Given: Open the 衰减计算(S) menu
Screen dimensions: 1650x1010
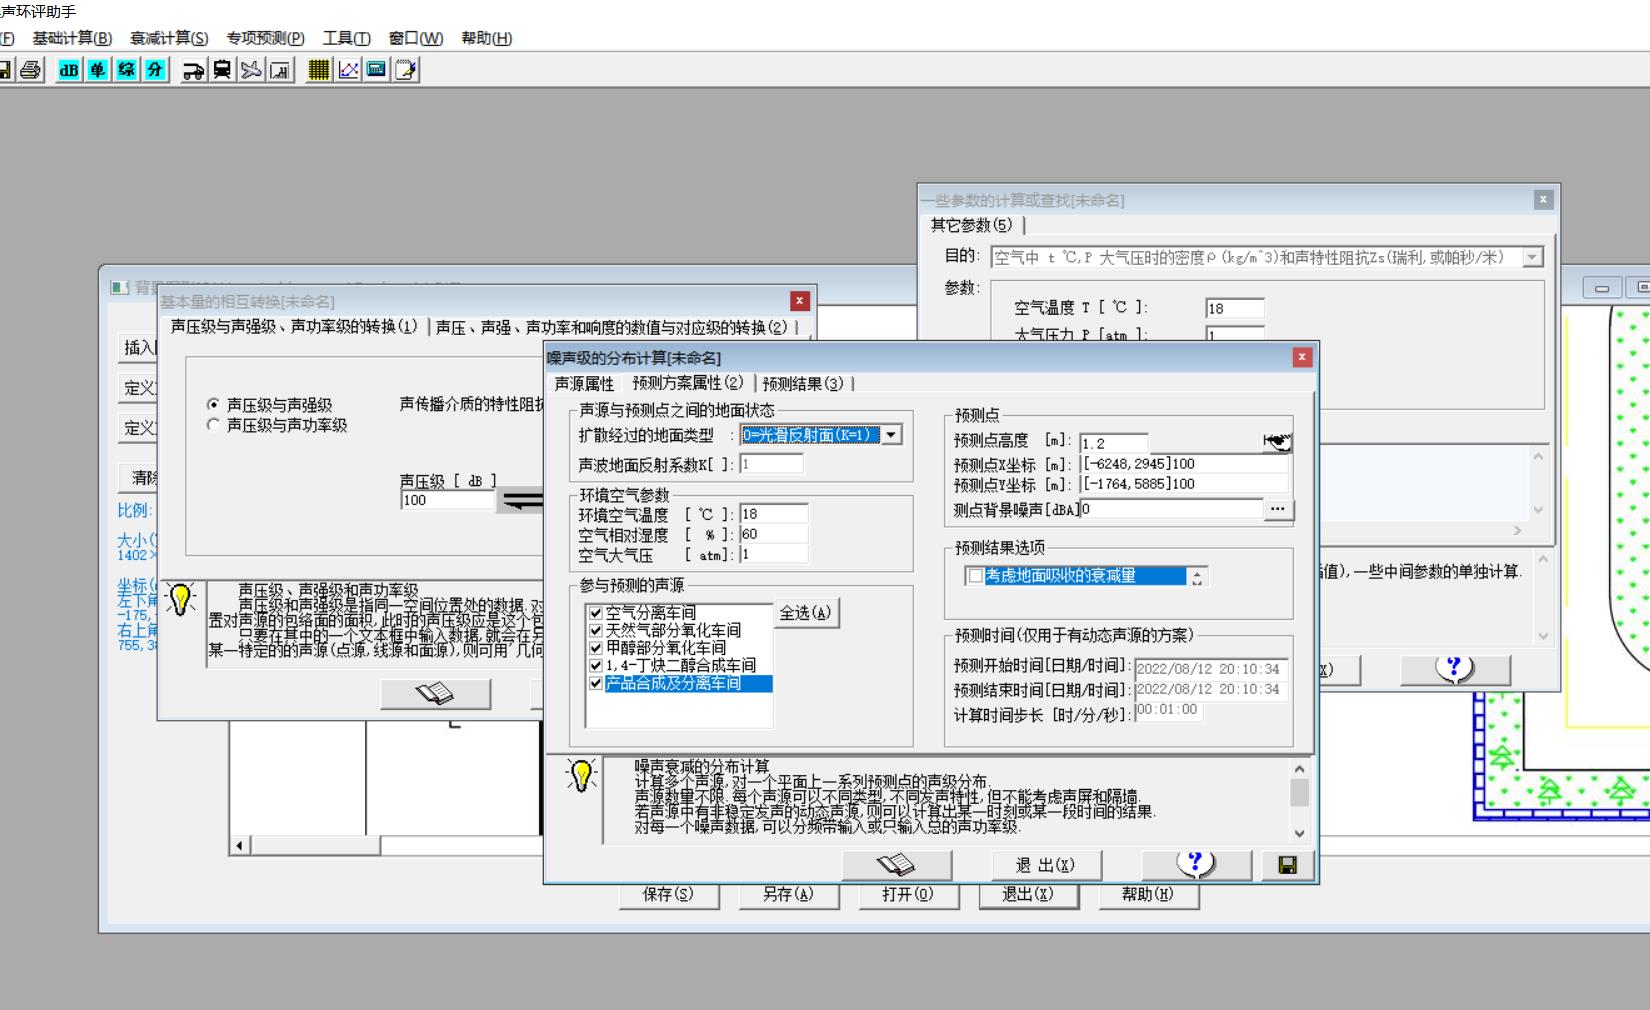Looking at the screenshot, I should click(x=169, y=38).
